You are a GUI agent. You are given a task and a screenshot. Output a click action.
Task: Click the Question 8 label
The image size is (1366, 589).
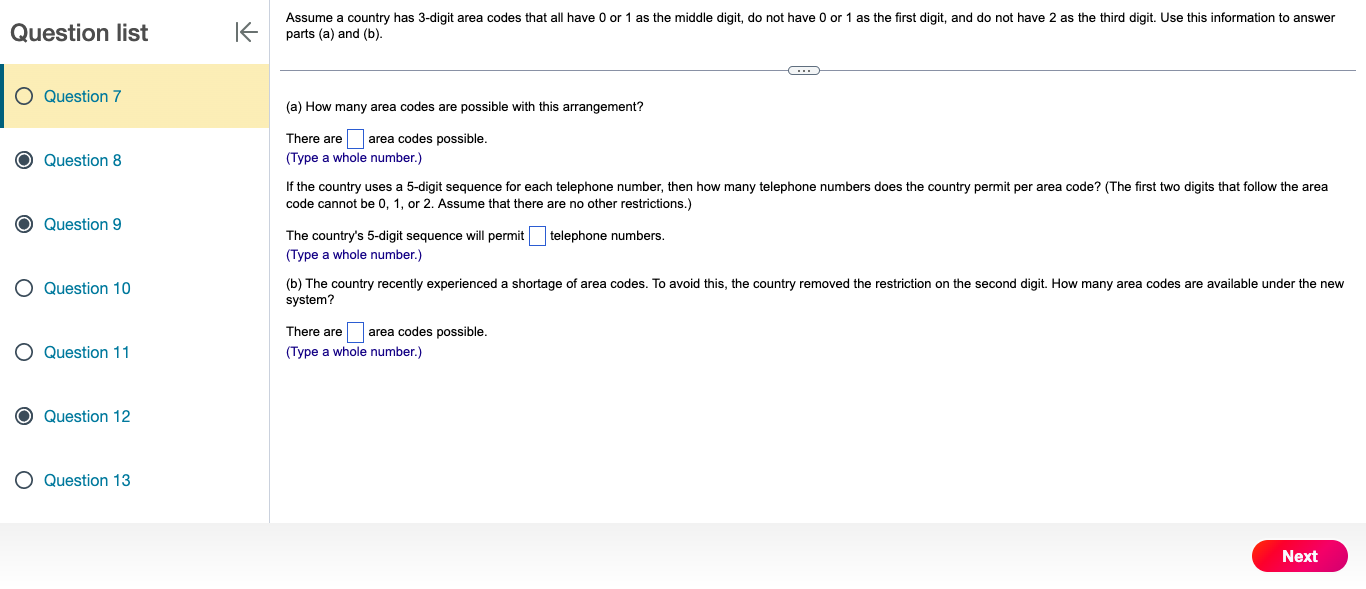coord(82,160)
